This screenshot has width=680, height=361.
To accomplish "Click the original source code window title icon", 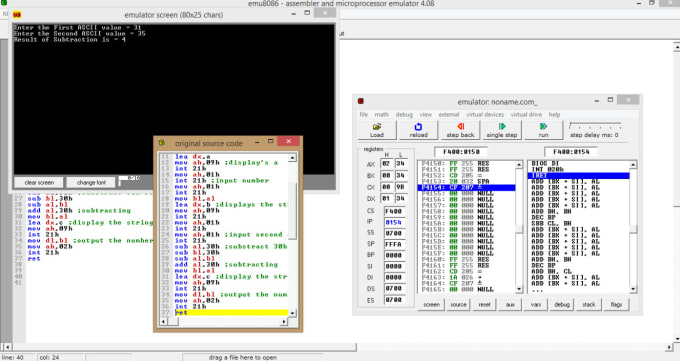I will [162, 143].
